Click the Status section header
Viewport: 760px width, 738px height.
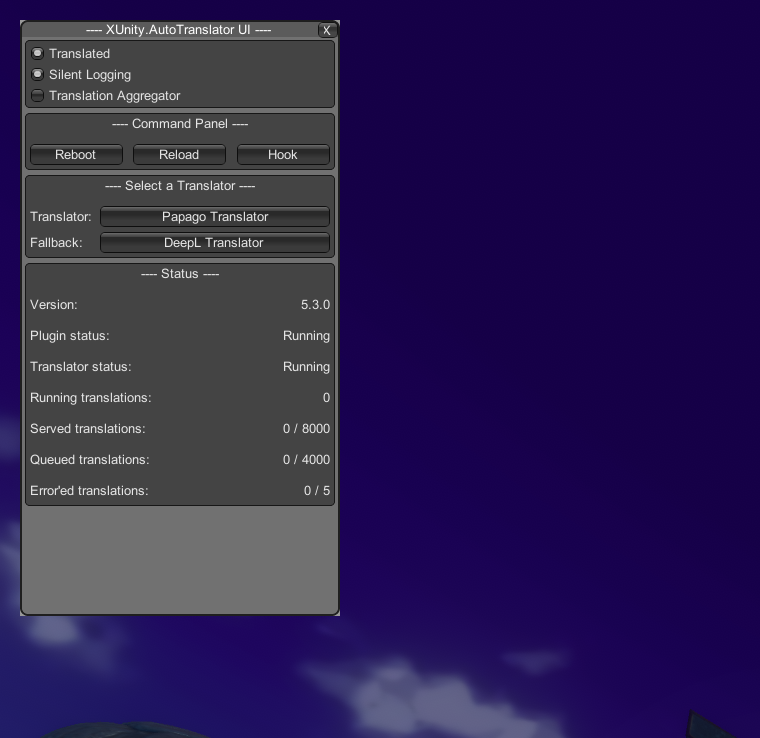coord(180,274)
